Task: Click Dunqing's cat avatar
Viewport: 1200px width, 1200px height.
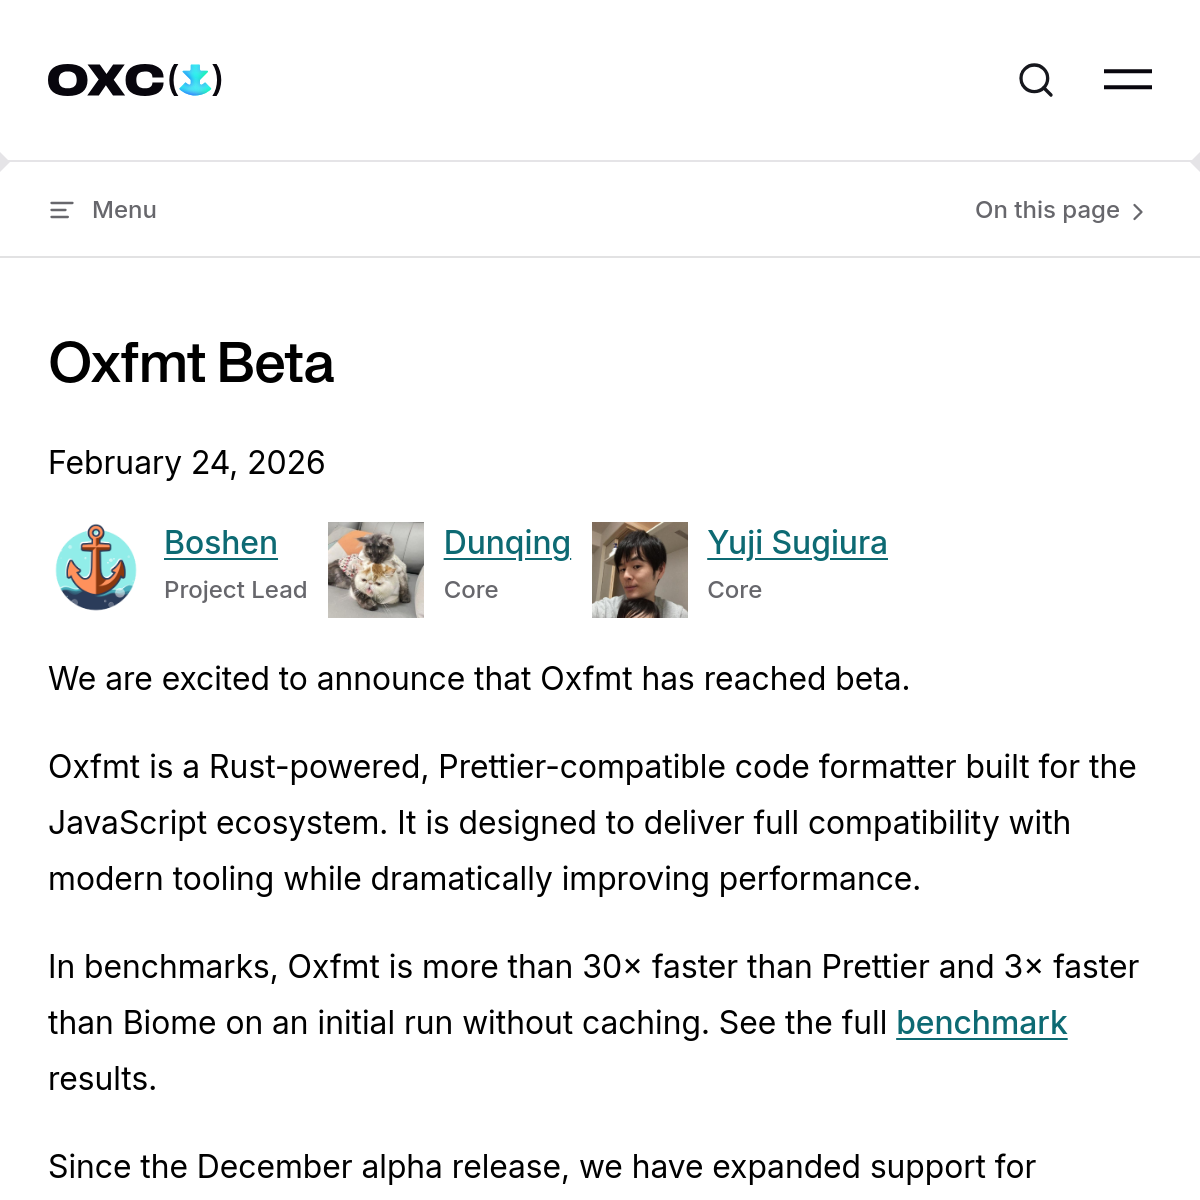Action: (376, 569)
